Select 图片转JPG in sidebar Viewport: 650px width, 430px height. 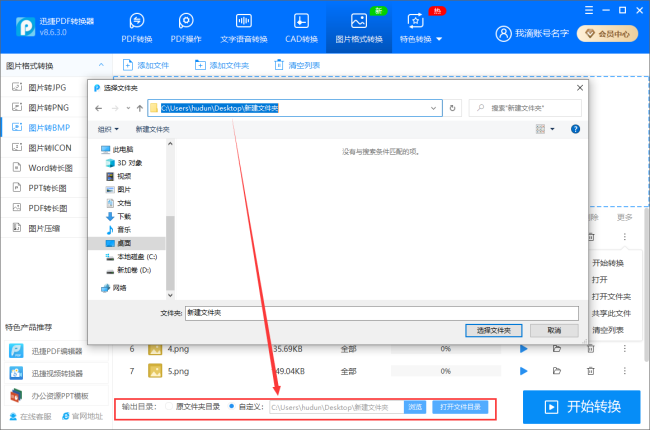pos(44,87)
